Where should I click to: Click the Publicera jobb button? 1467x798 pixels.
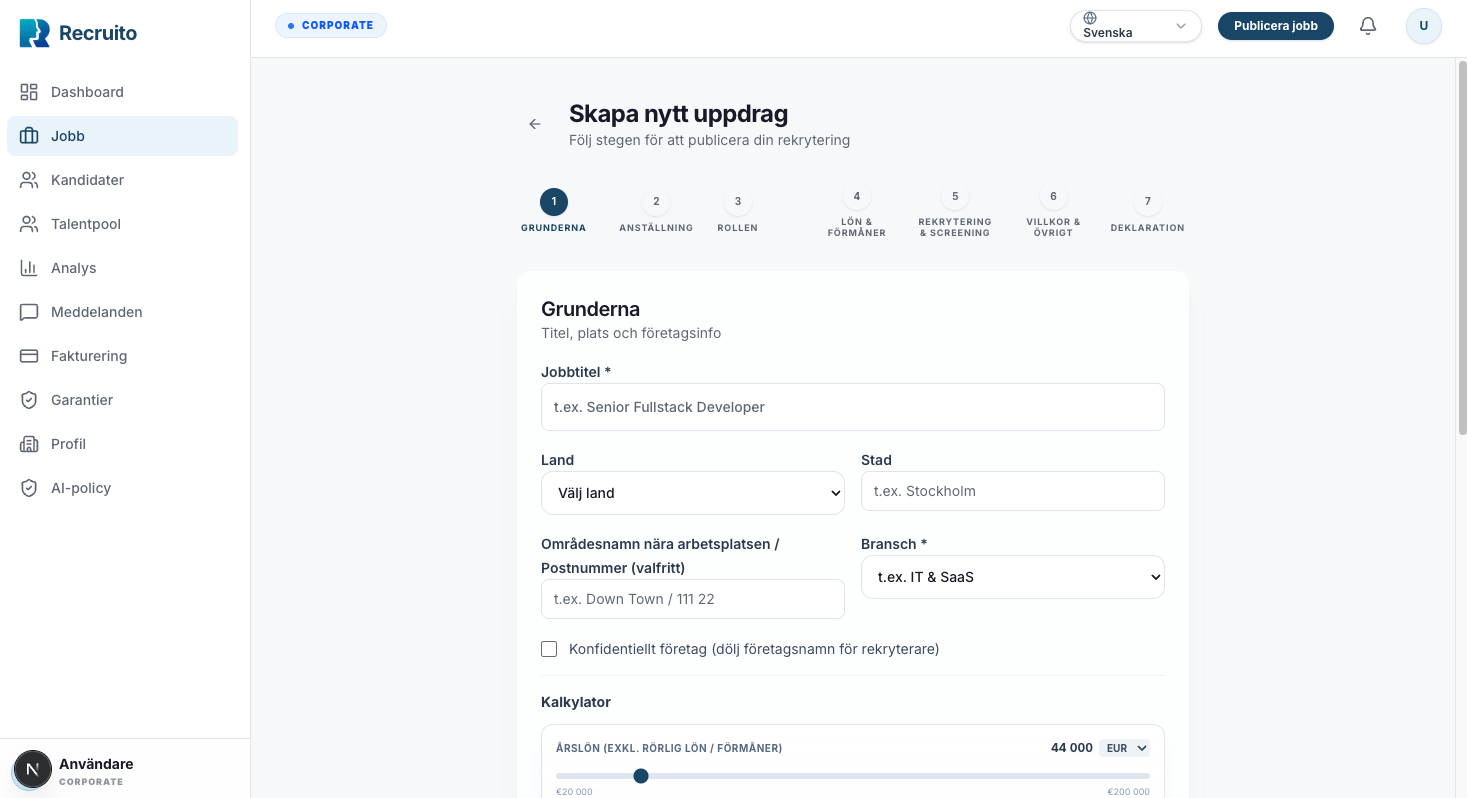coord(1276,26)
